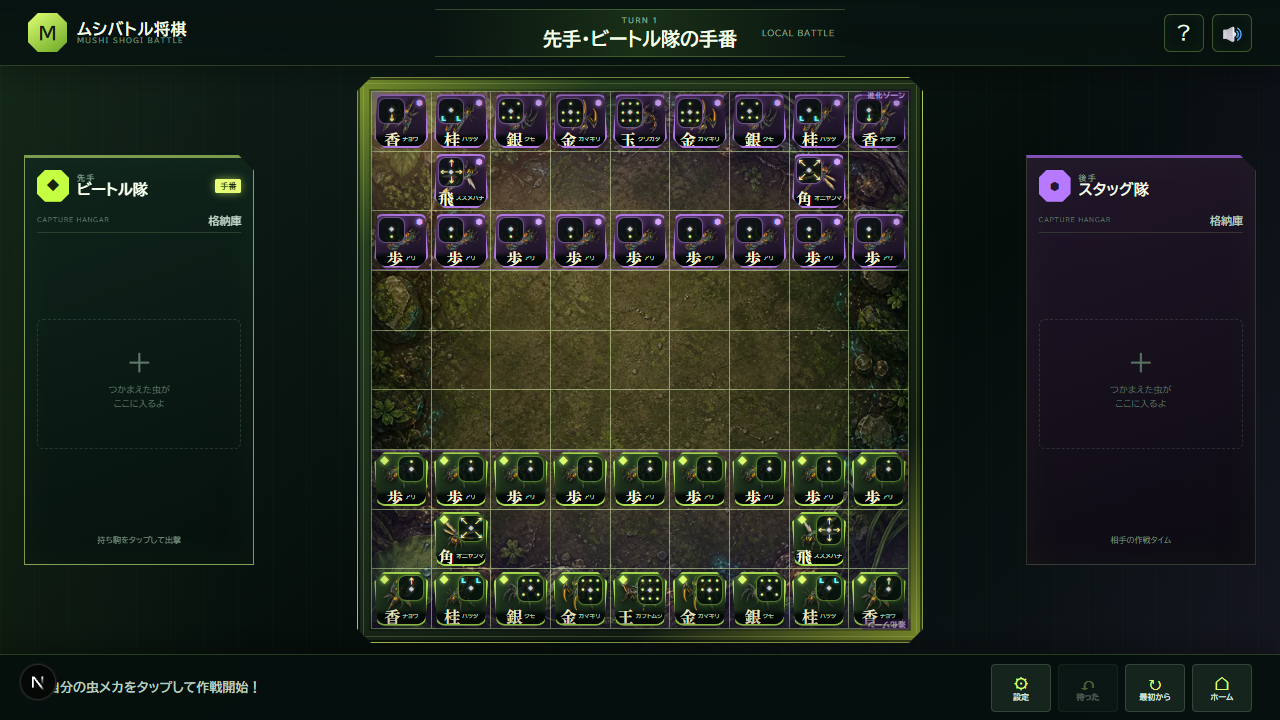Restart the game with 最初から
The image size is (1280, 720).
(x=1155, y=688)
